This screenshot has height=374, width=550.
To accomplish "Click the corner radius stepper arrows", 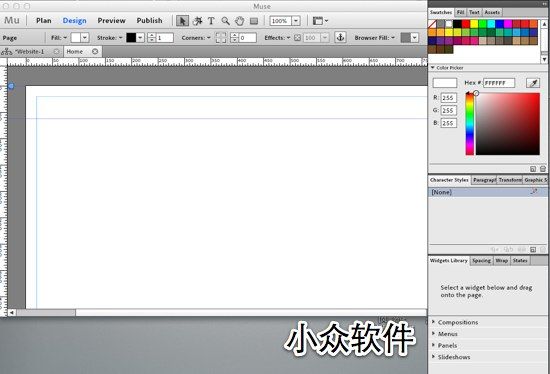I will click(234, 38).
